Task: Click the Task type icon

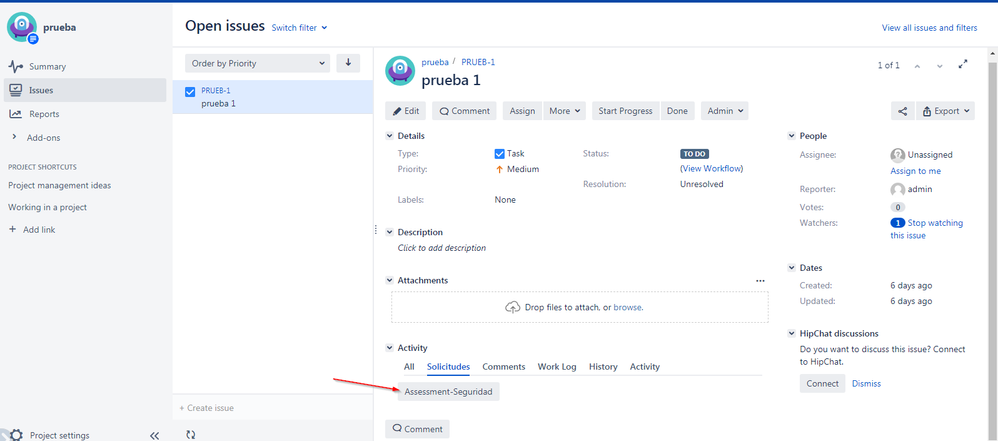Action: 500,153
